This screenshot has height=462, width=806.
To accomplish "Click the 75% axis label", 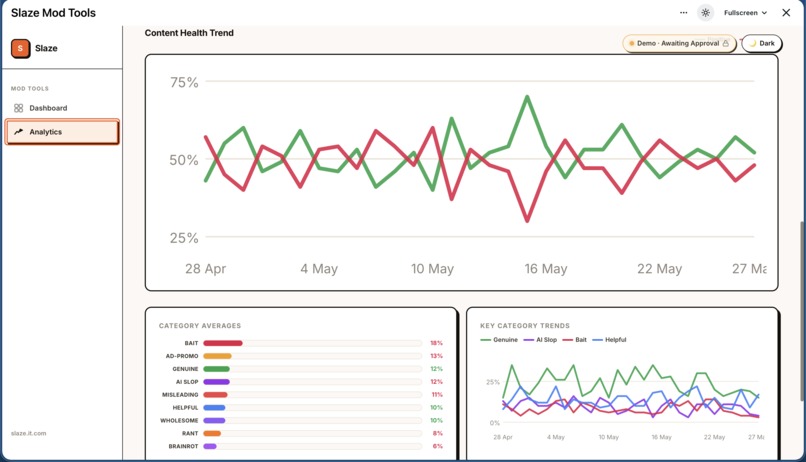I will [x=184, y=82].
